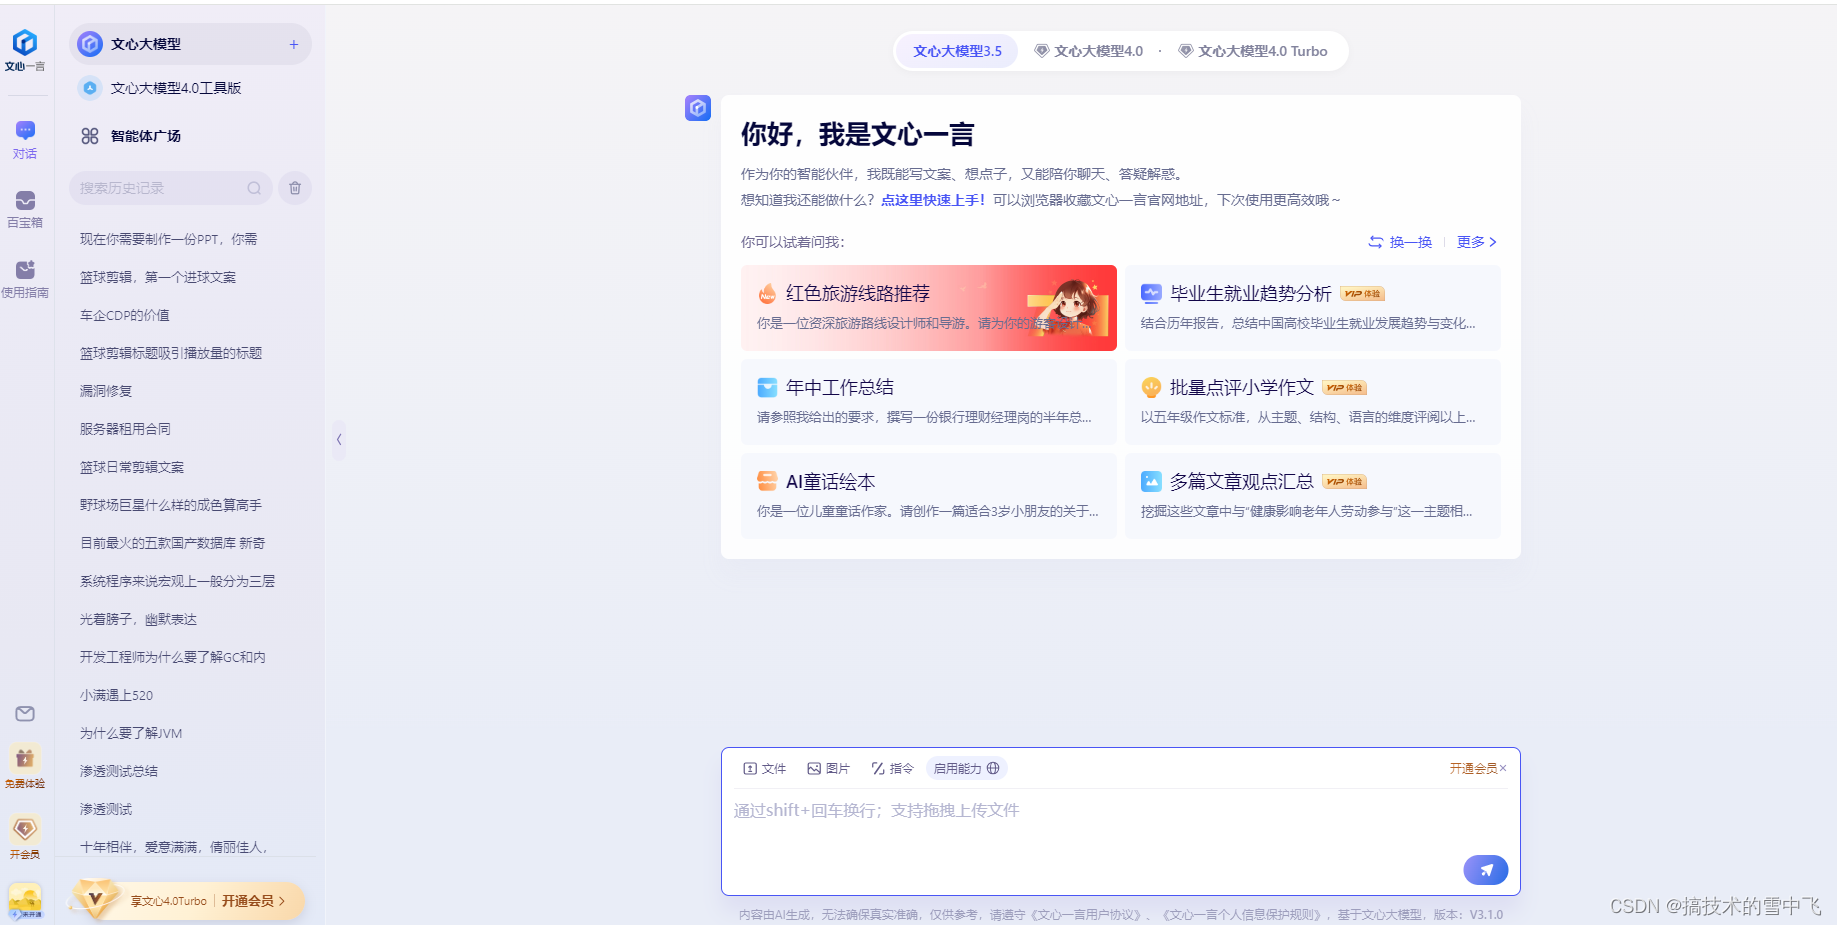Image resolution: width=1837 pixels, height=925 pixels.
Task: Click the send paper-plane button
Action: click(x=1485, y=870)
